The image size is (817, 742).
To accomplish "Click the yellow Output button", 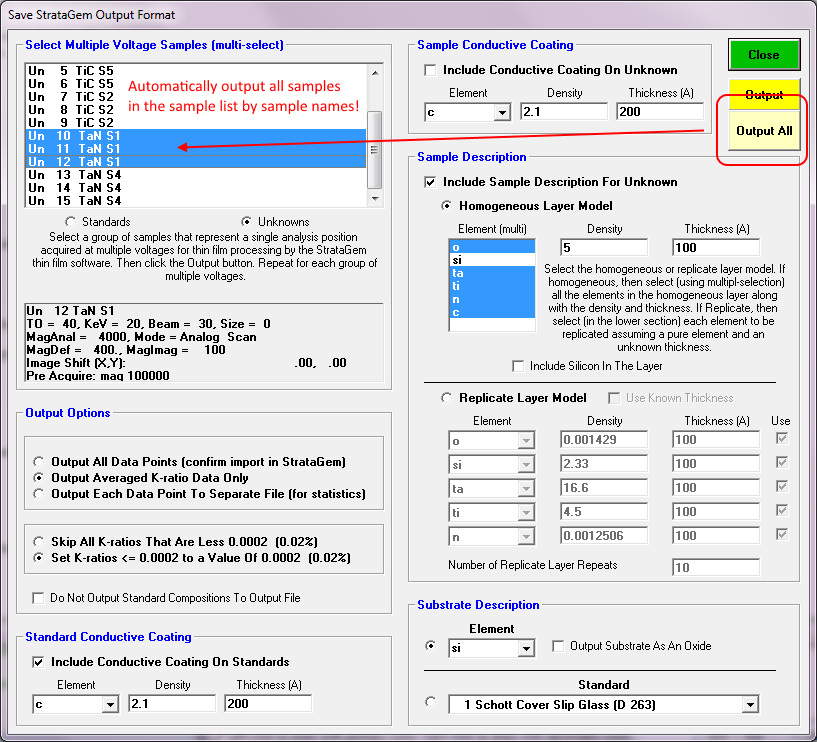I will click(x=763, y=95).
